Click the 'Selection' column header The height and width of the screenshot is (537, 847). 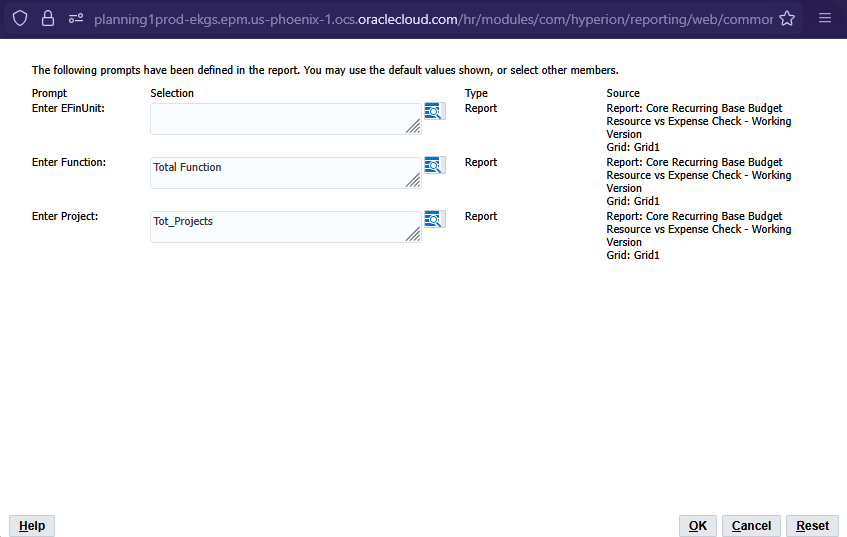172,93
